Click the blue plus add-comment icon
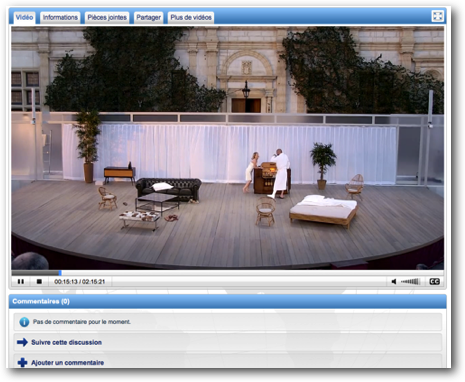465x382 pixels. tap(22, 363)
